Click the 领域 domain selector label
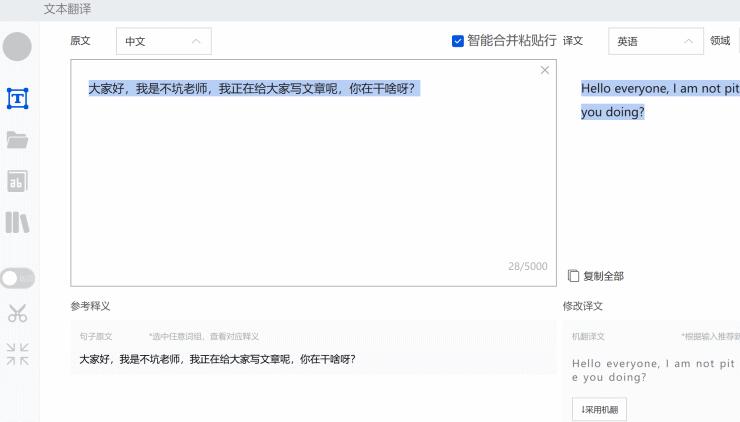740x422 pixels. (720, 41)
